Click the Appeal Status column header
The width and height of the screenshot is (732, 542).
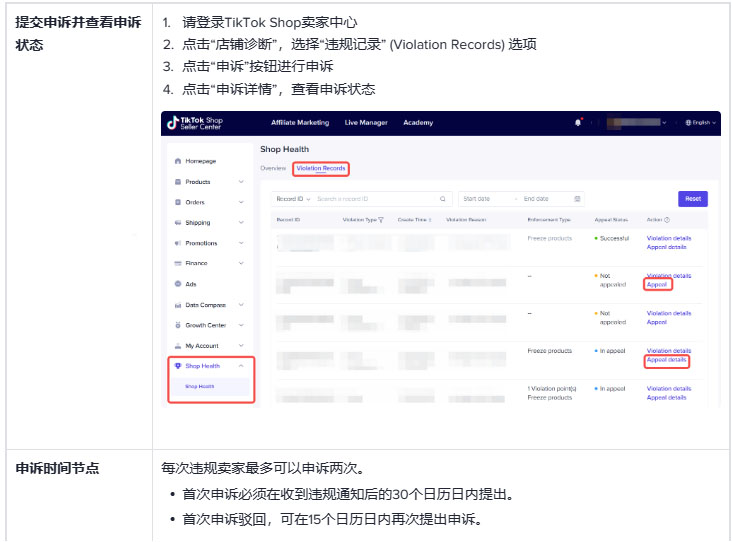point(611,220)
